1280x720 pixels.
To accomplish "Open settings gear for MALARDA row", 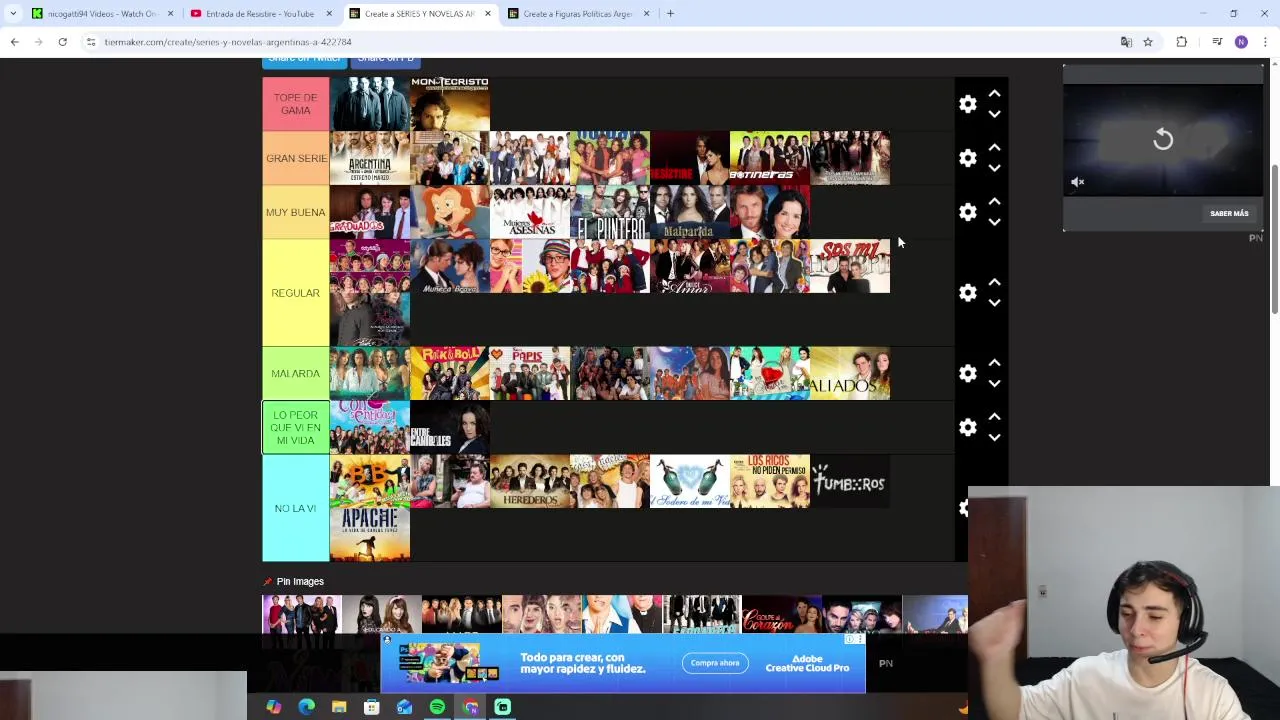I will [967, 373].
